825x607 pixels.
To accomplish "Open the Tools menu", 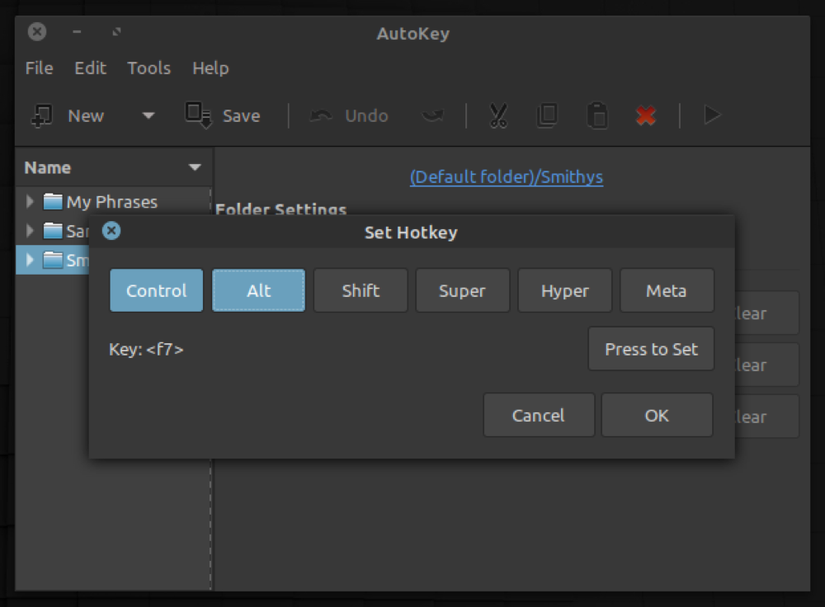I will (148, 68).
